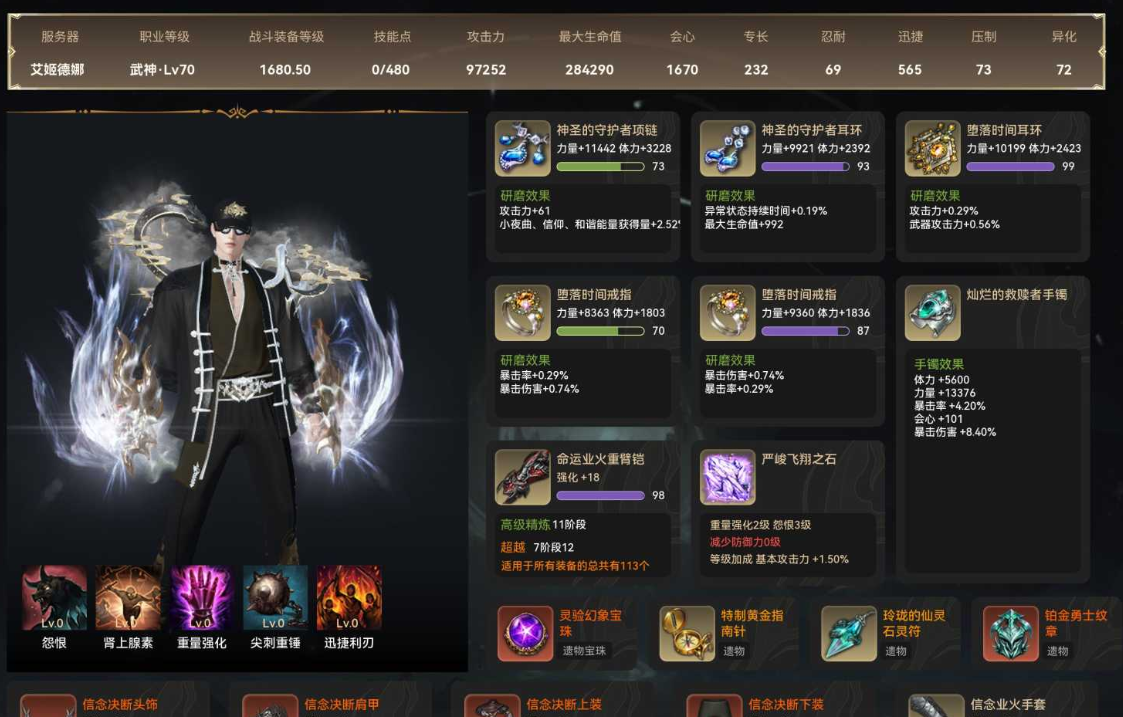The height and width of the screenshot is (717, 1123).
Task: Click the 信念决断头饰 equipment label
Action: (120, 705)
